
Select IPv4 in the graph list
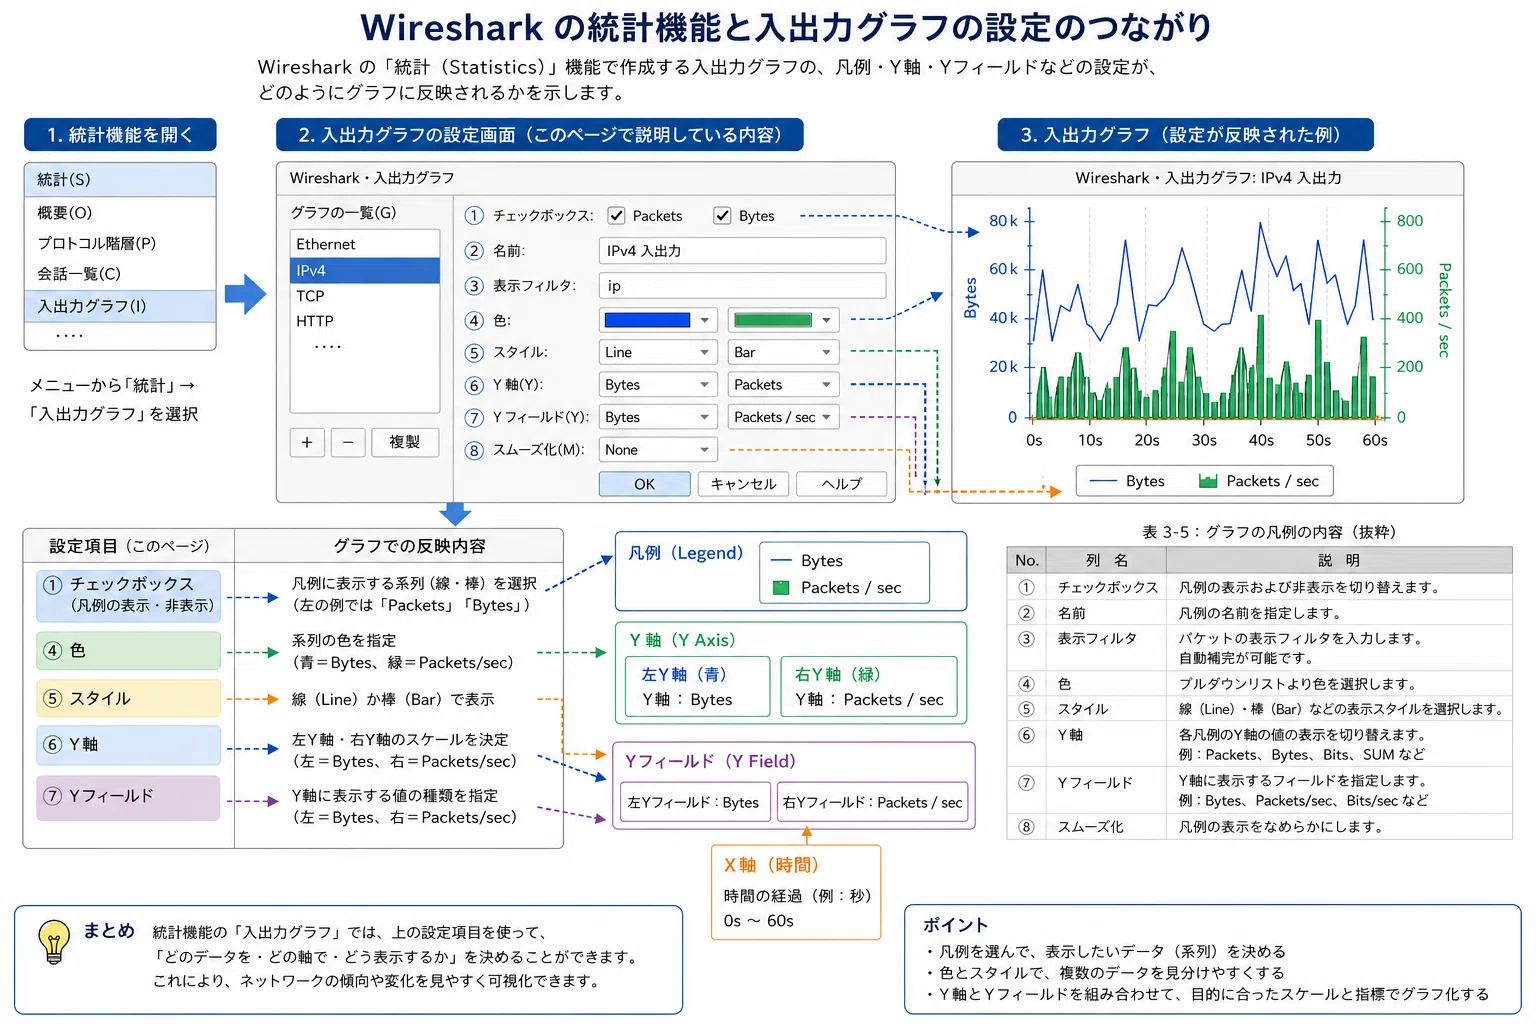click(x=365, y=271)
